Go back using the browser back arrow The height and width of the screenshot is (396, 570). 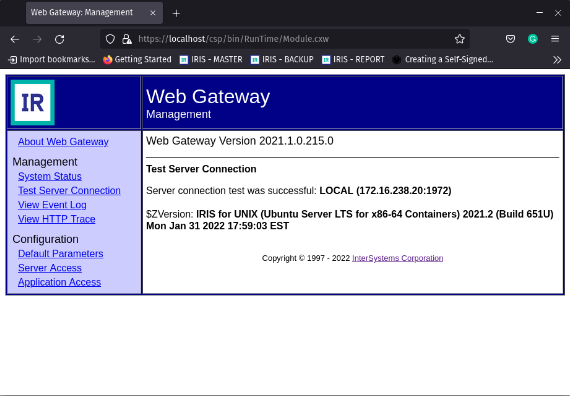pos(15,39)
